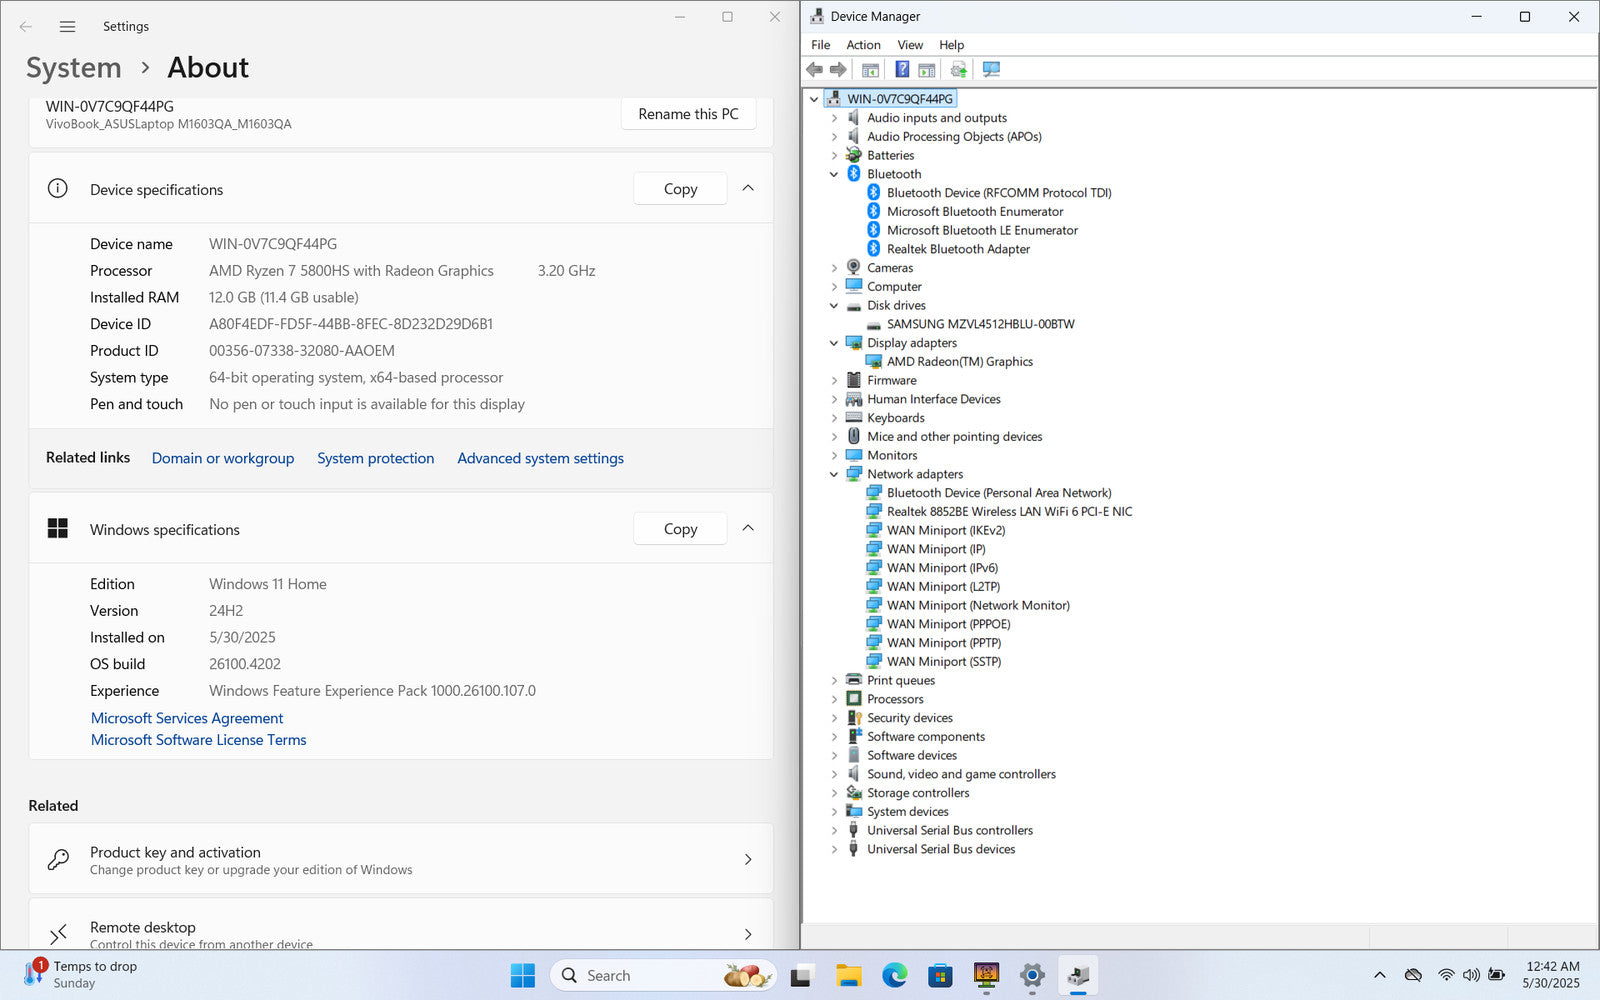
Task: Open the Microsoft Services Agreement link
Action: (x=187, y=718)
